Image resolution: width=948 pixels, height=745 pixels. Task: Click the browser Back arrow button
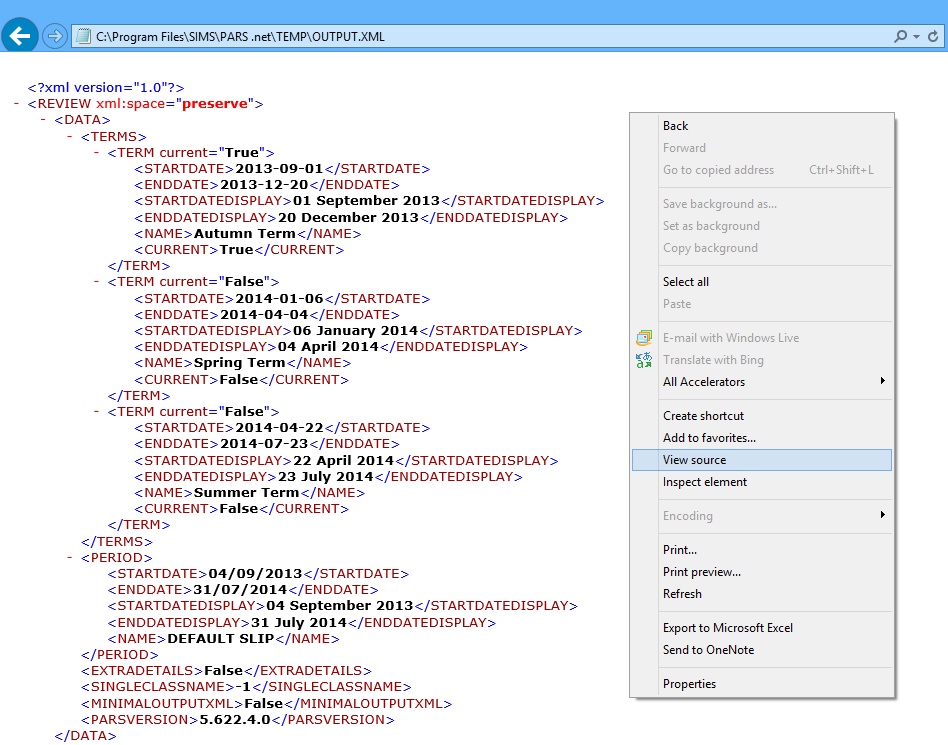click(19, 36)
